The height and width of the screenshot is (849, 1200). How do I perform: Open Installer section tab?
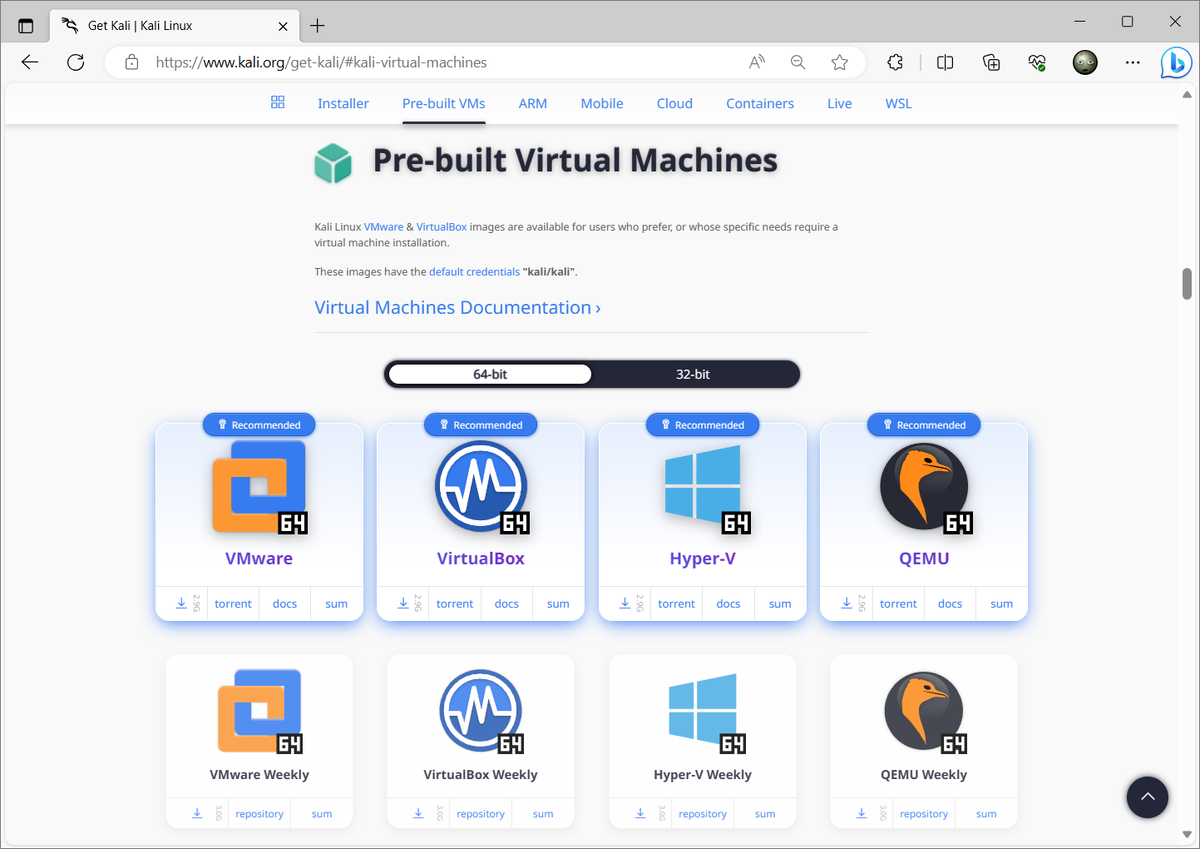pyautogui.click(x=343, y=103)
